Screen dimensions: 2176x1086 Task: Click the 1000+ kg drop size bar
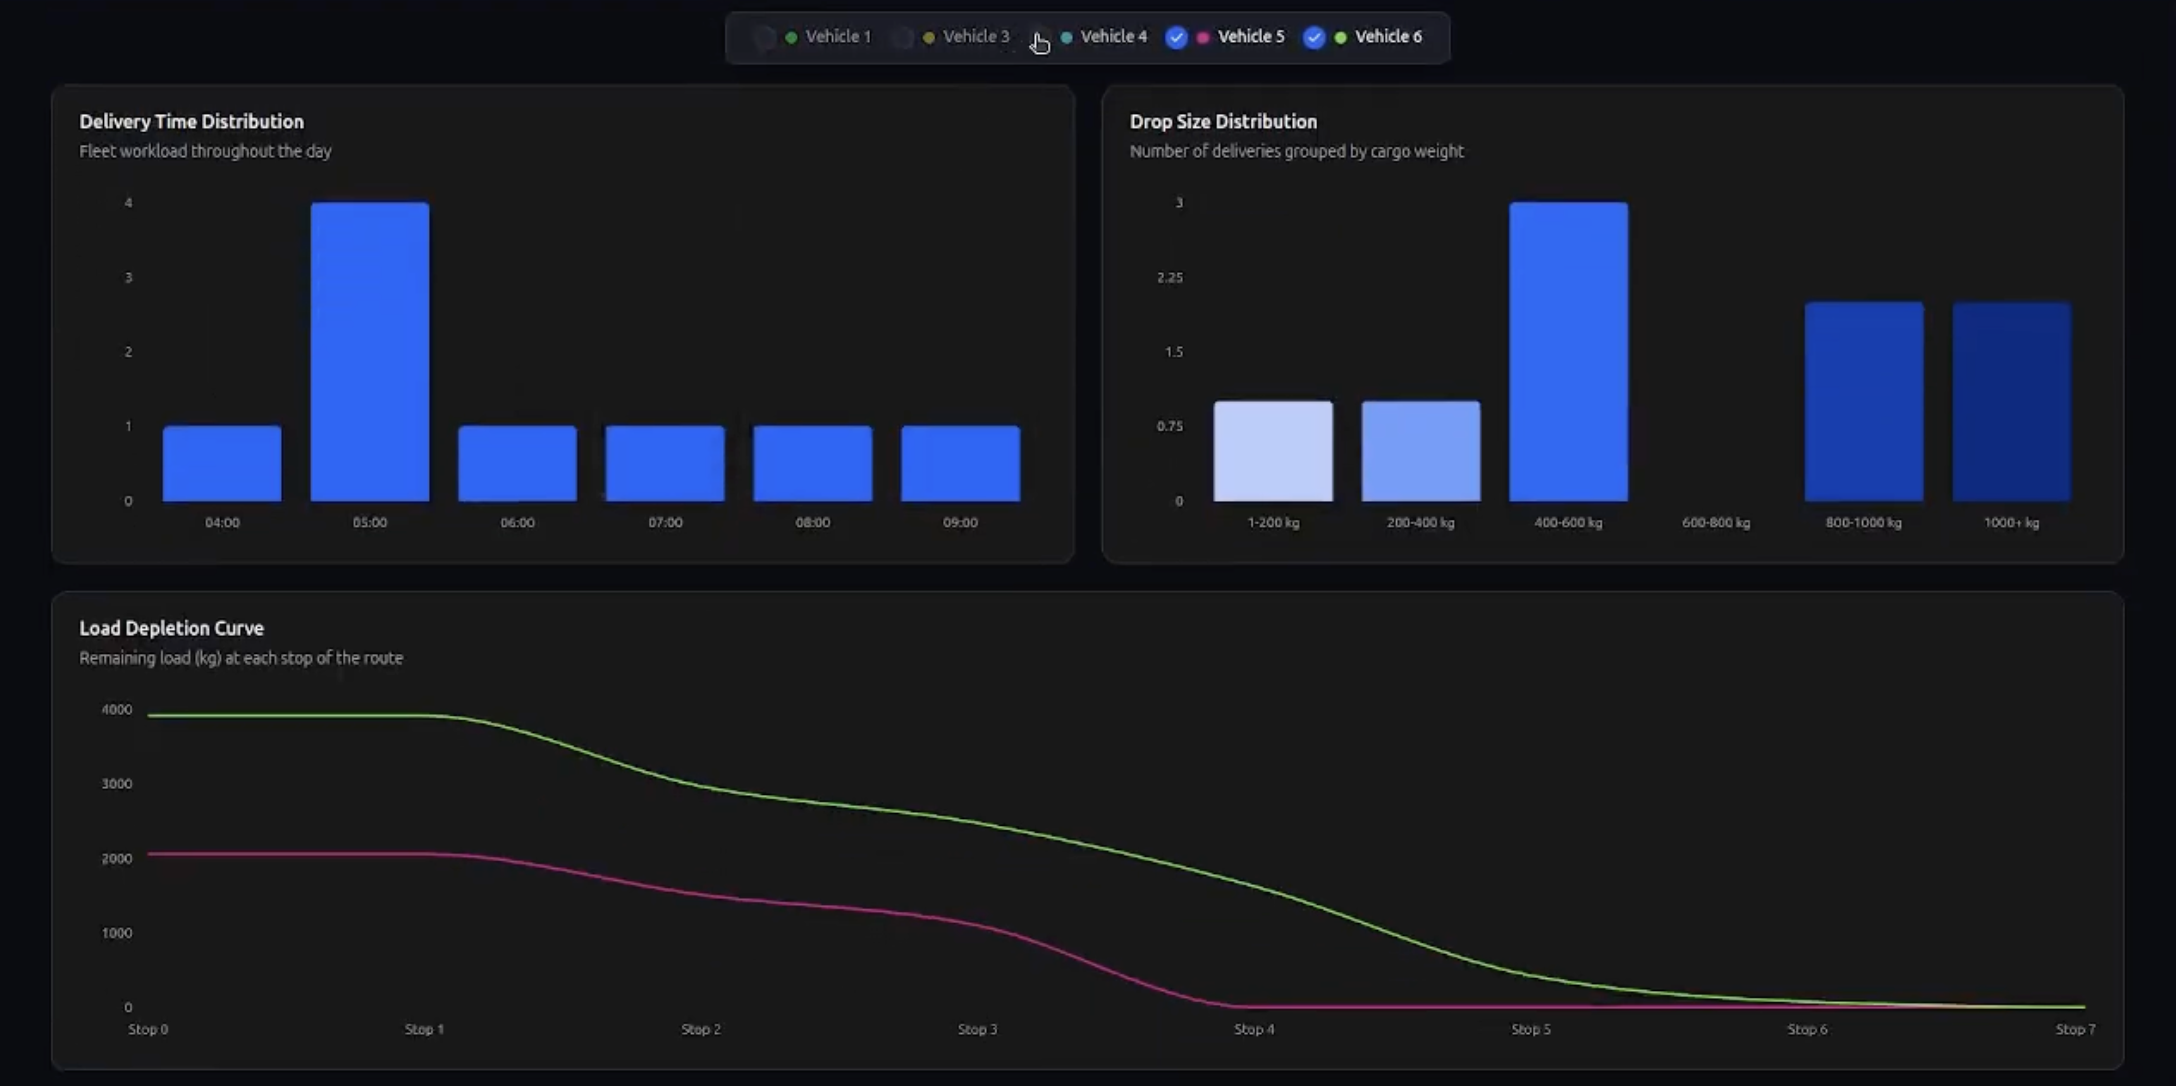(x=2011, y=402)
